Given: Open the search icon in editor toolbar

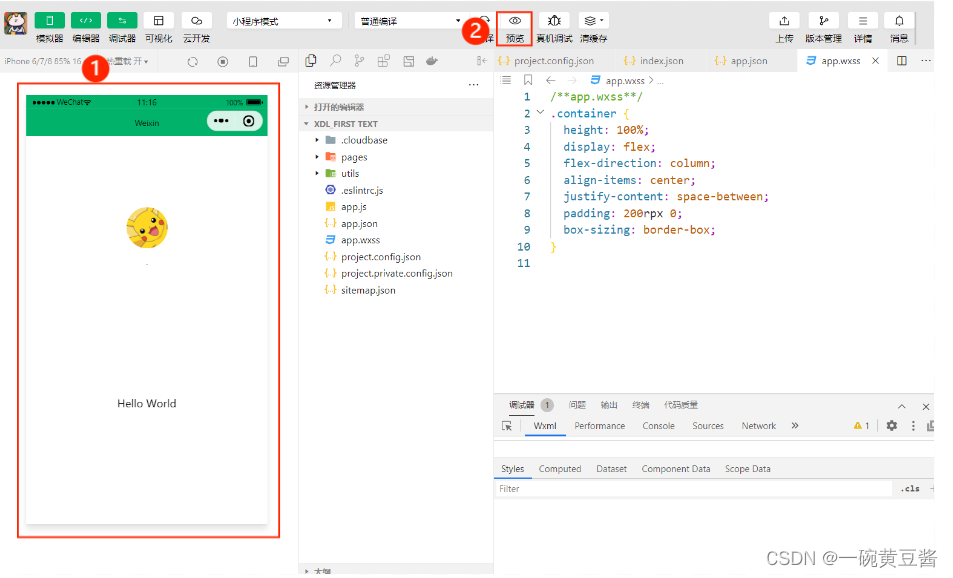Looking at the screenshot, I should coord(335,61).
